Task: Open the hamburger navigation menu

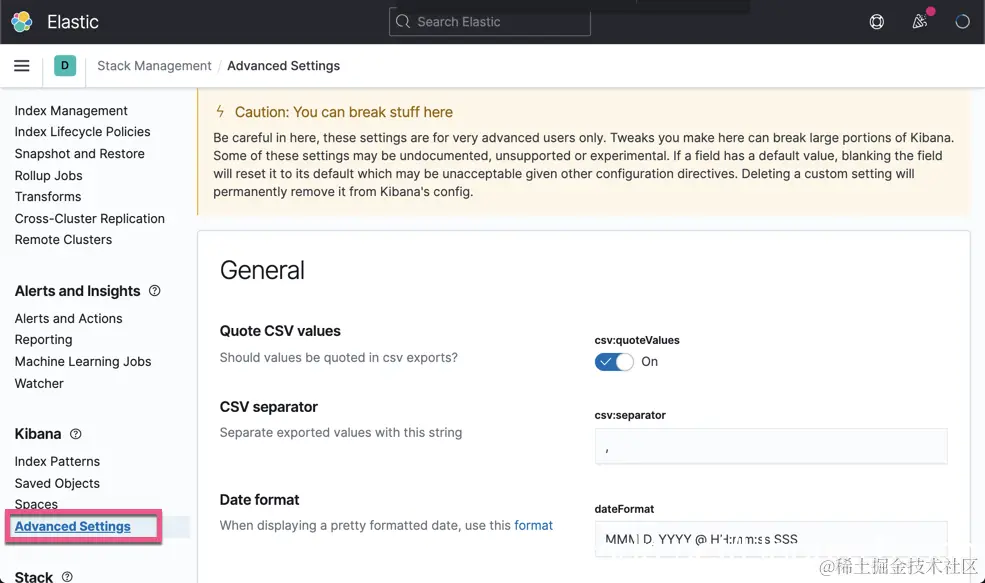Action: pos(21,66)
